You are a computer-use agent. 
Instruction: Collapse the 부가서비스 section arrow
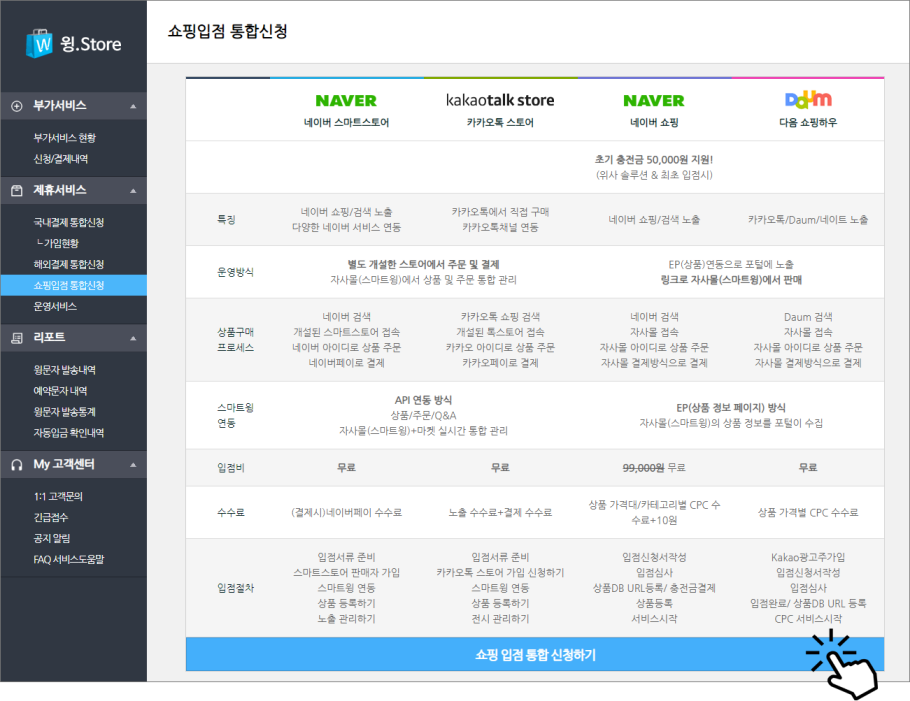(x=133, y=106)
